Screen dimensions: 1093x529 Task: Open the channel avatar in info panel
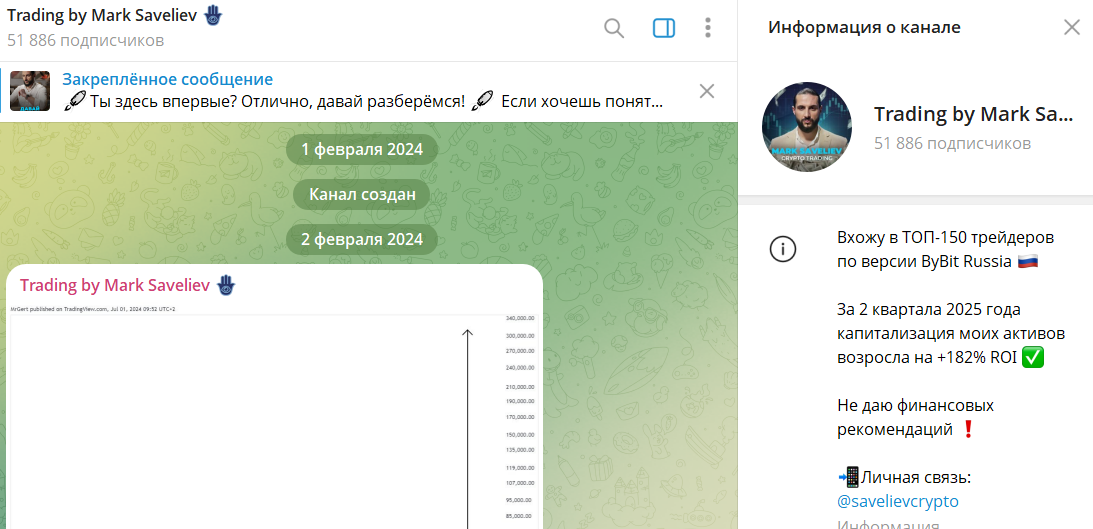click(x=807, y=126)
